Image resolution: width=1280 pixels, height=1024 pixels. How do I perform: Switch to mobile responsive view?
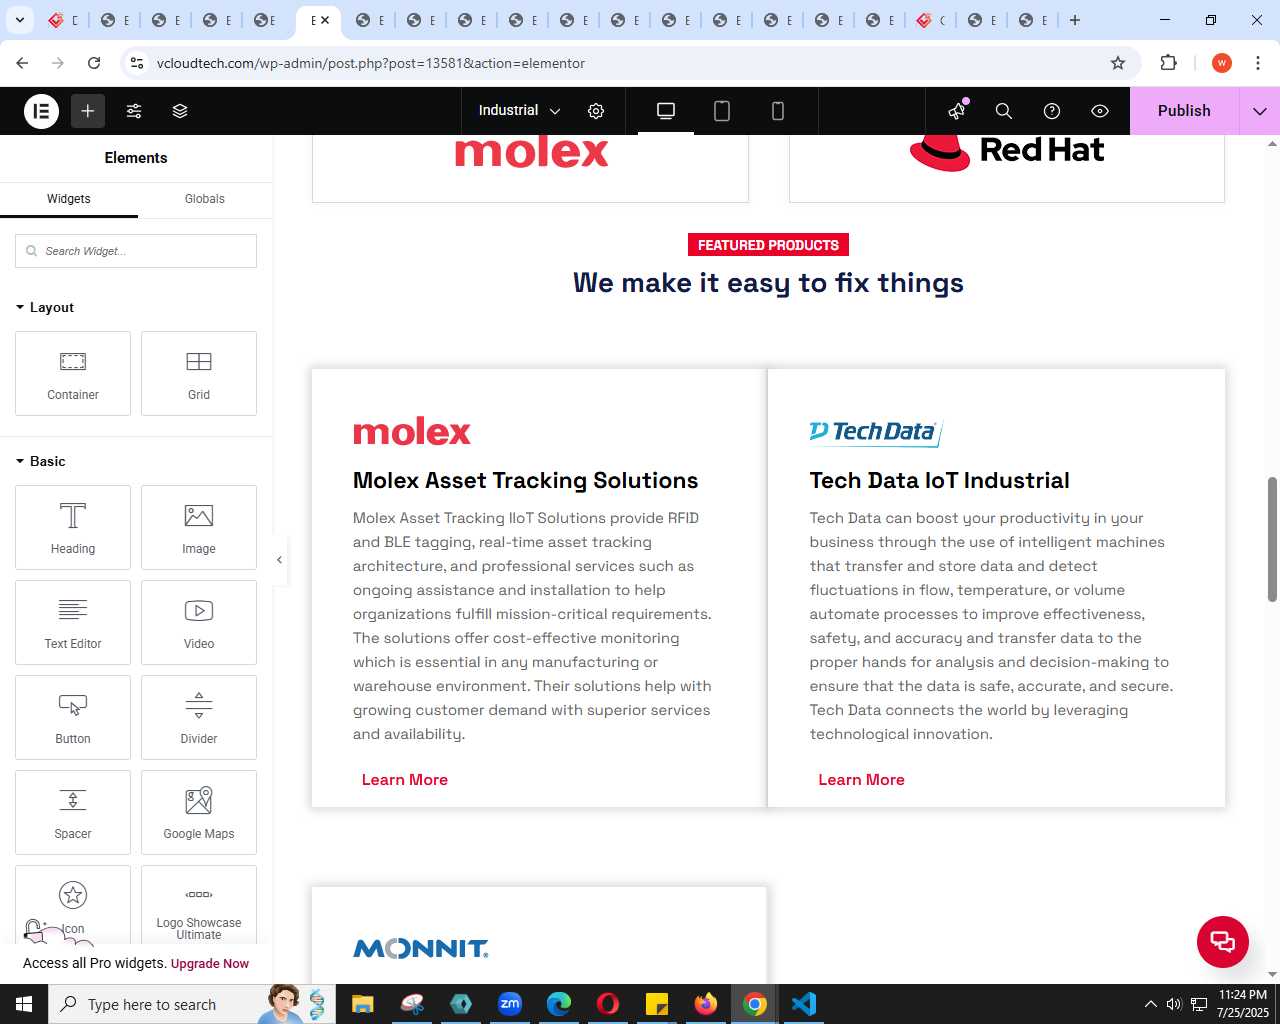point(778,111)
